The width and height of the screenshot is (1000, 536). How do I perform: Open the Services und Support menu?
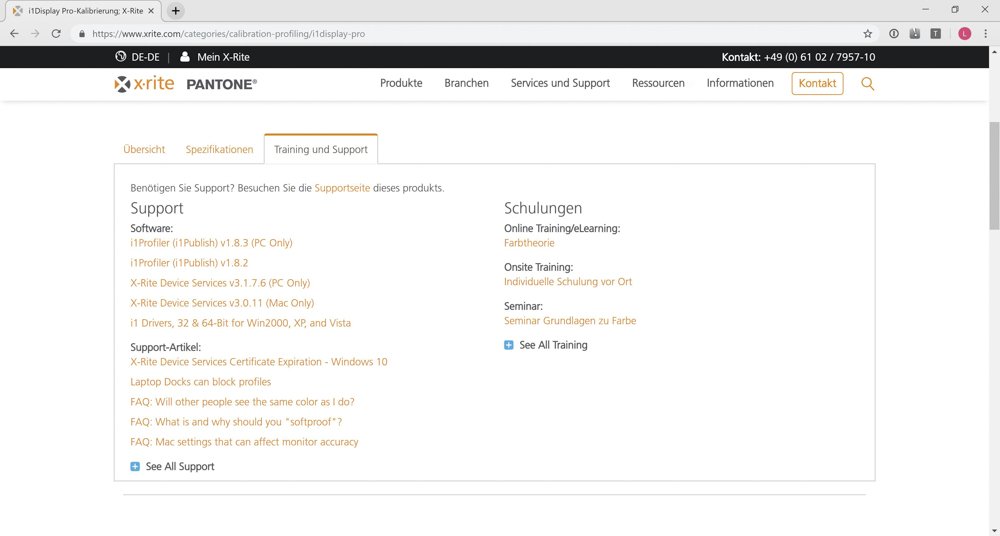(560, 83)
